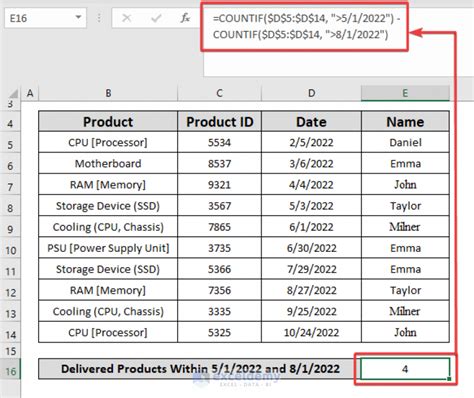The width and height of the screenshot is (474, 398).
Task: Select cell with Product ID 3735
Action: tap(219, 248)
